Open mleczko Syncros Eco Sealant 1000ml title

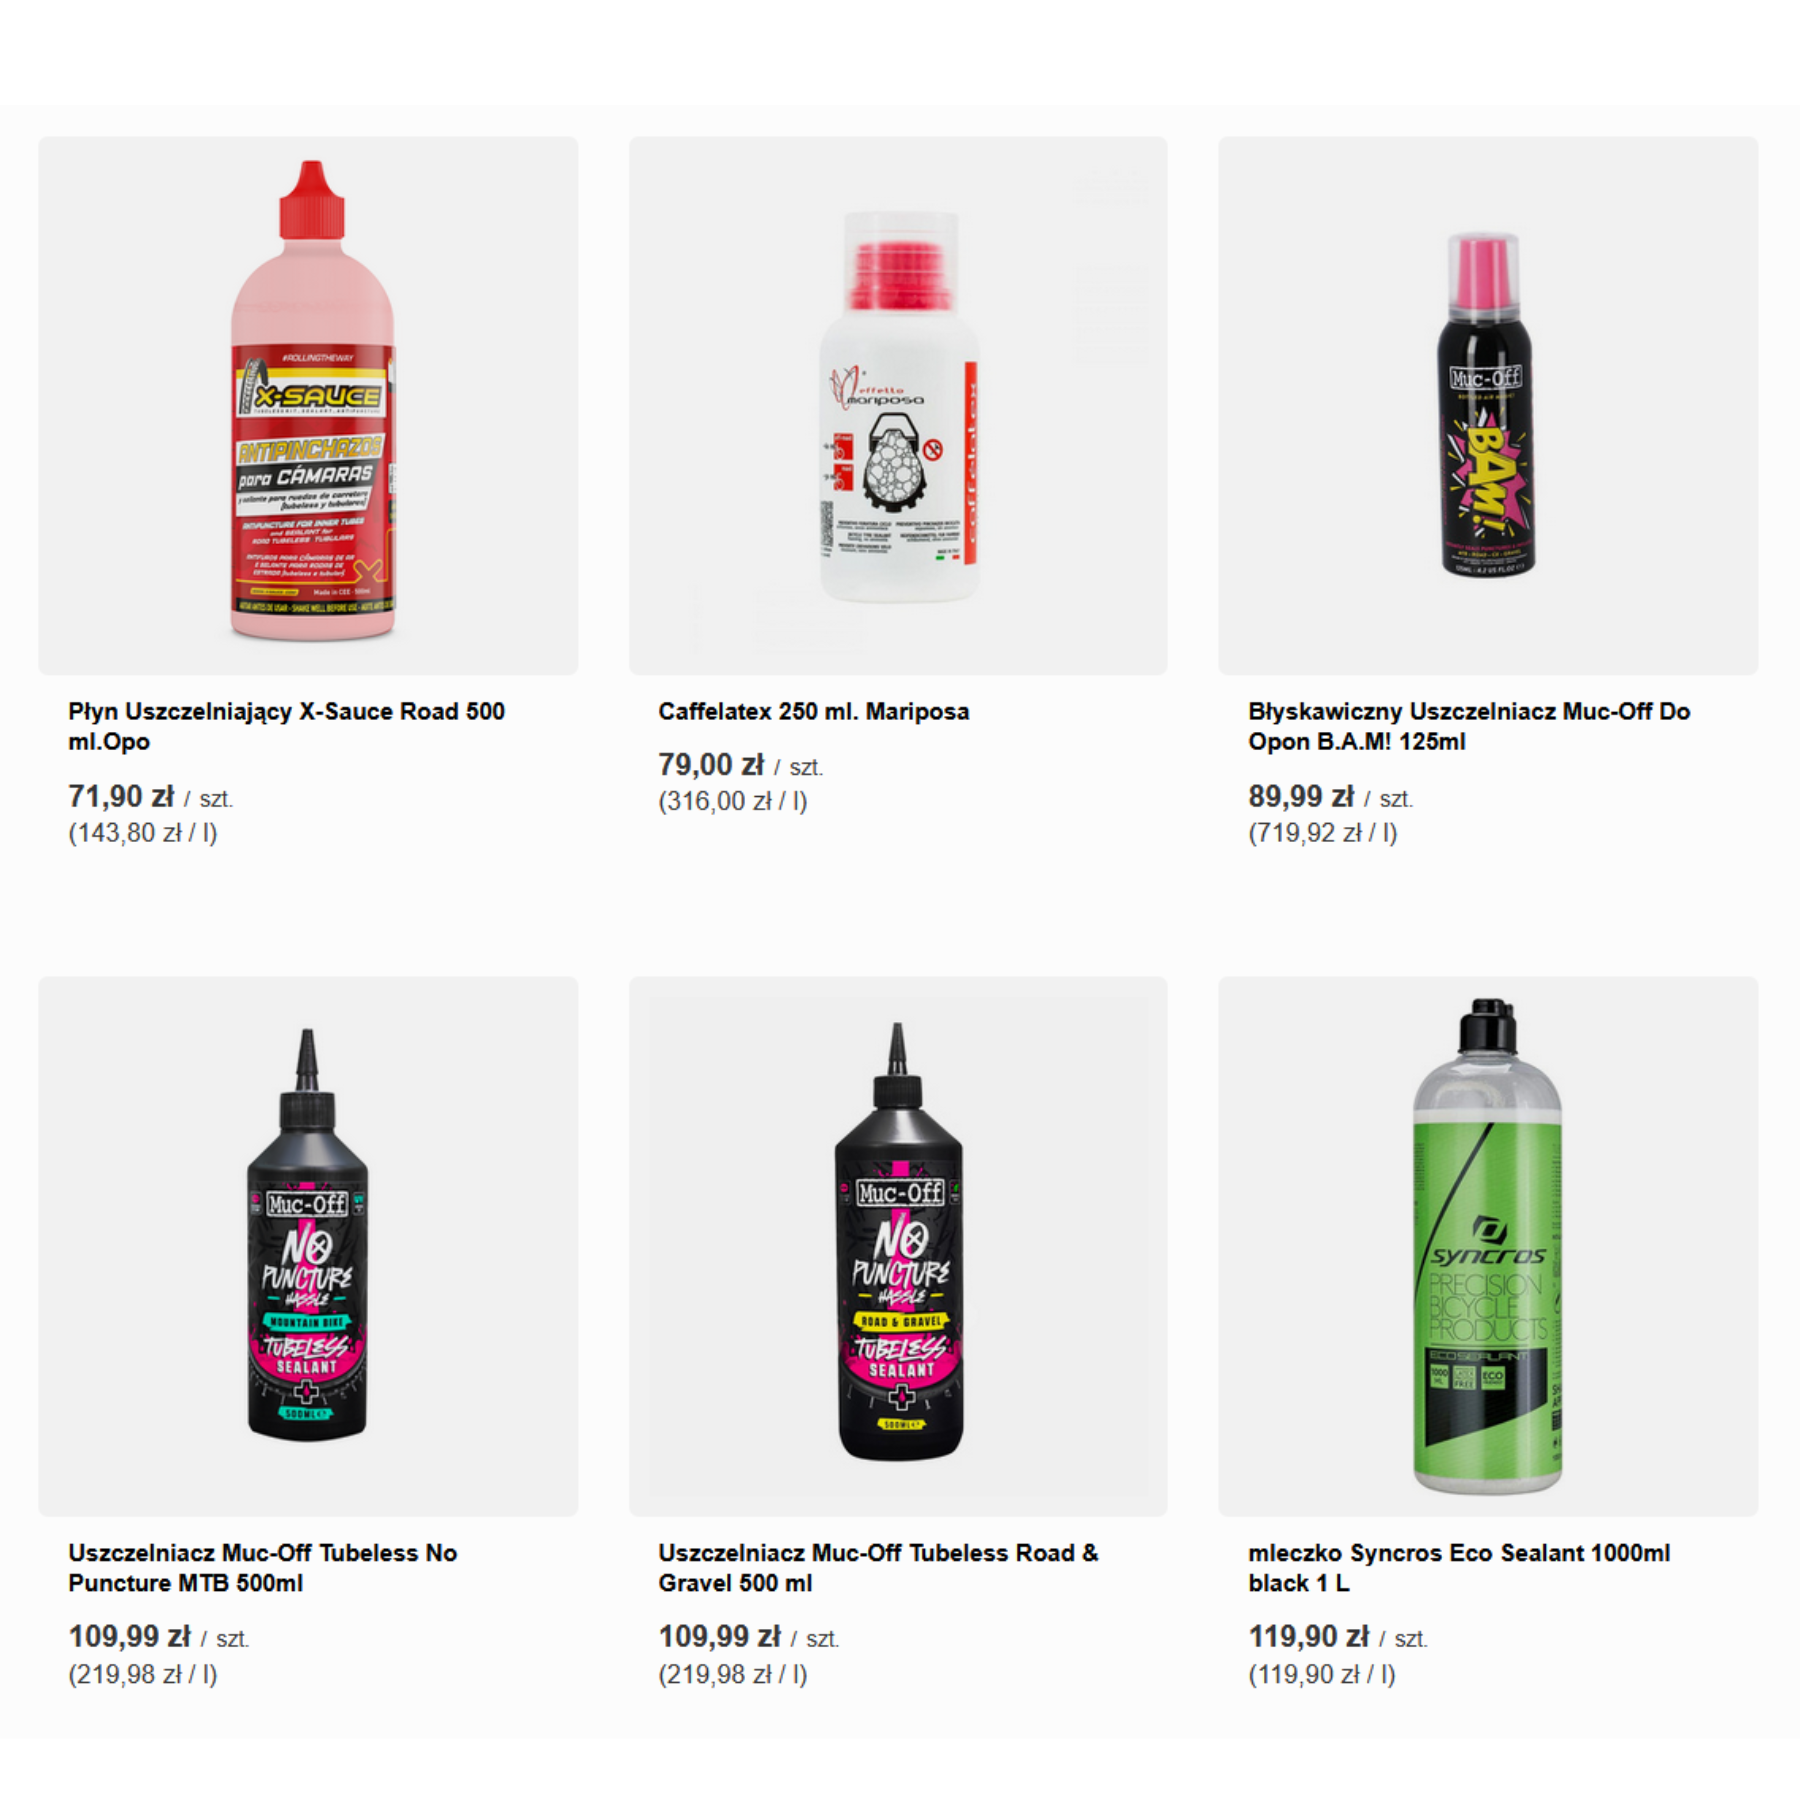click(1459, 1567)
